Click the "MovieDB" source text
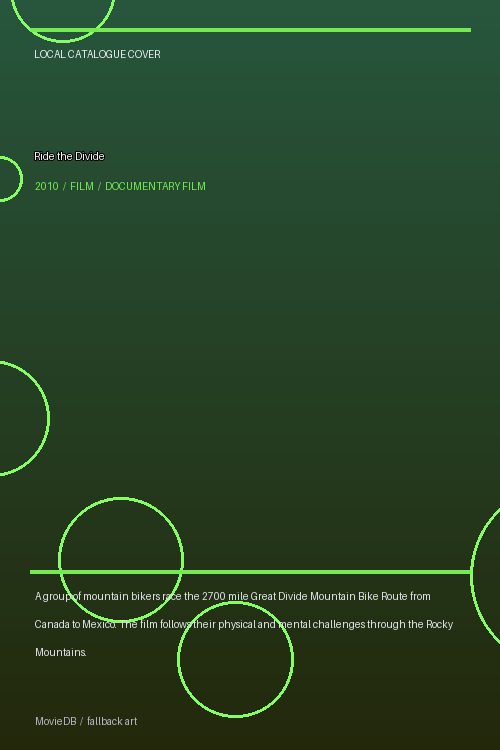The height and width of the screenshot is (750, 500). coord(56,721)
